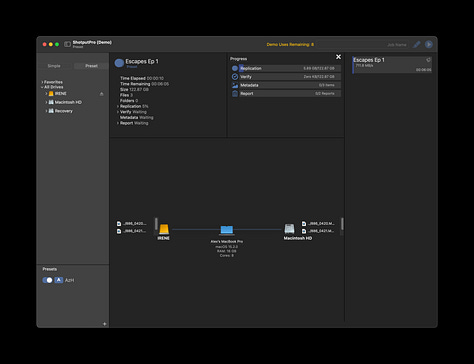The image size is (474, 364).
Task: Click the destination file list scrollbar at right
Action: [342, 224]
